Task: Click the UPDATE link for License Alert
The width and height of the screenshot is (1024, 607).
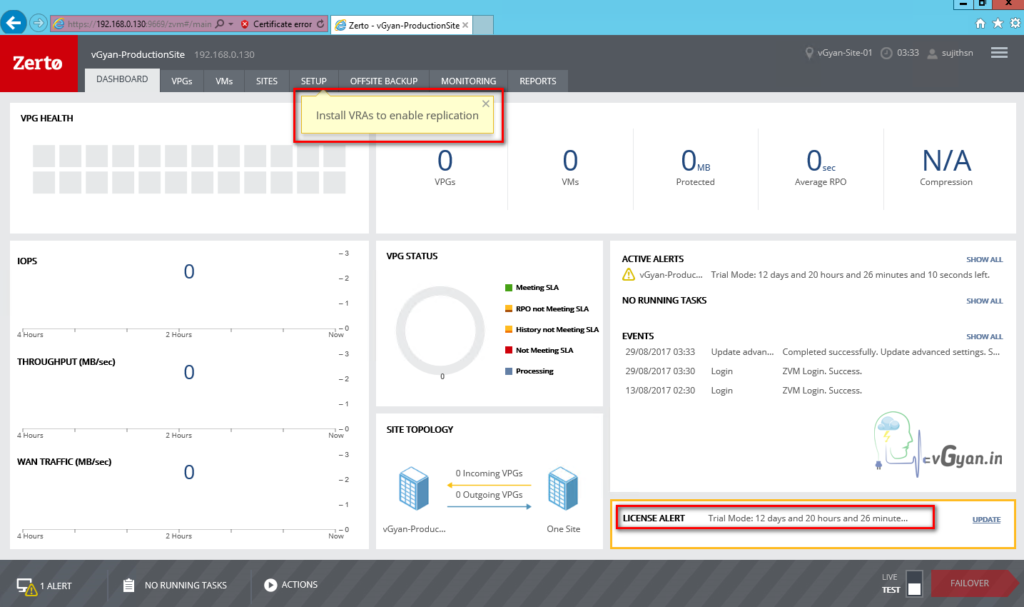Action: [x=986, y=519]
